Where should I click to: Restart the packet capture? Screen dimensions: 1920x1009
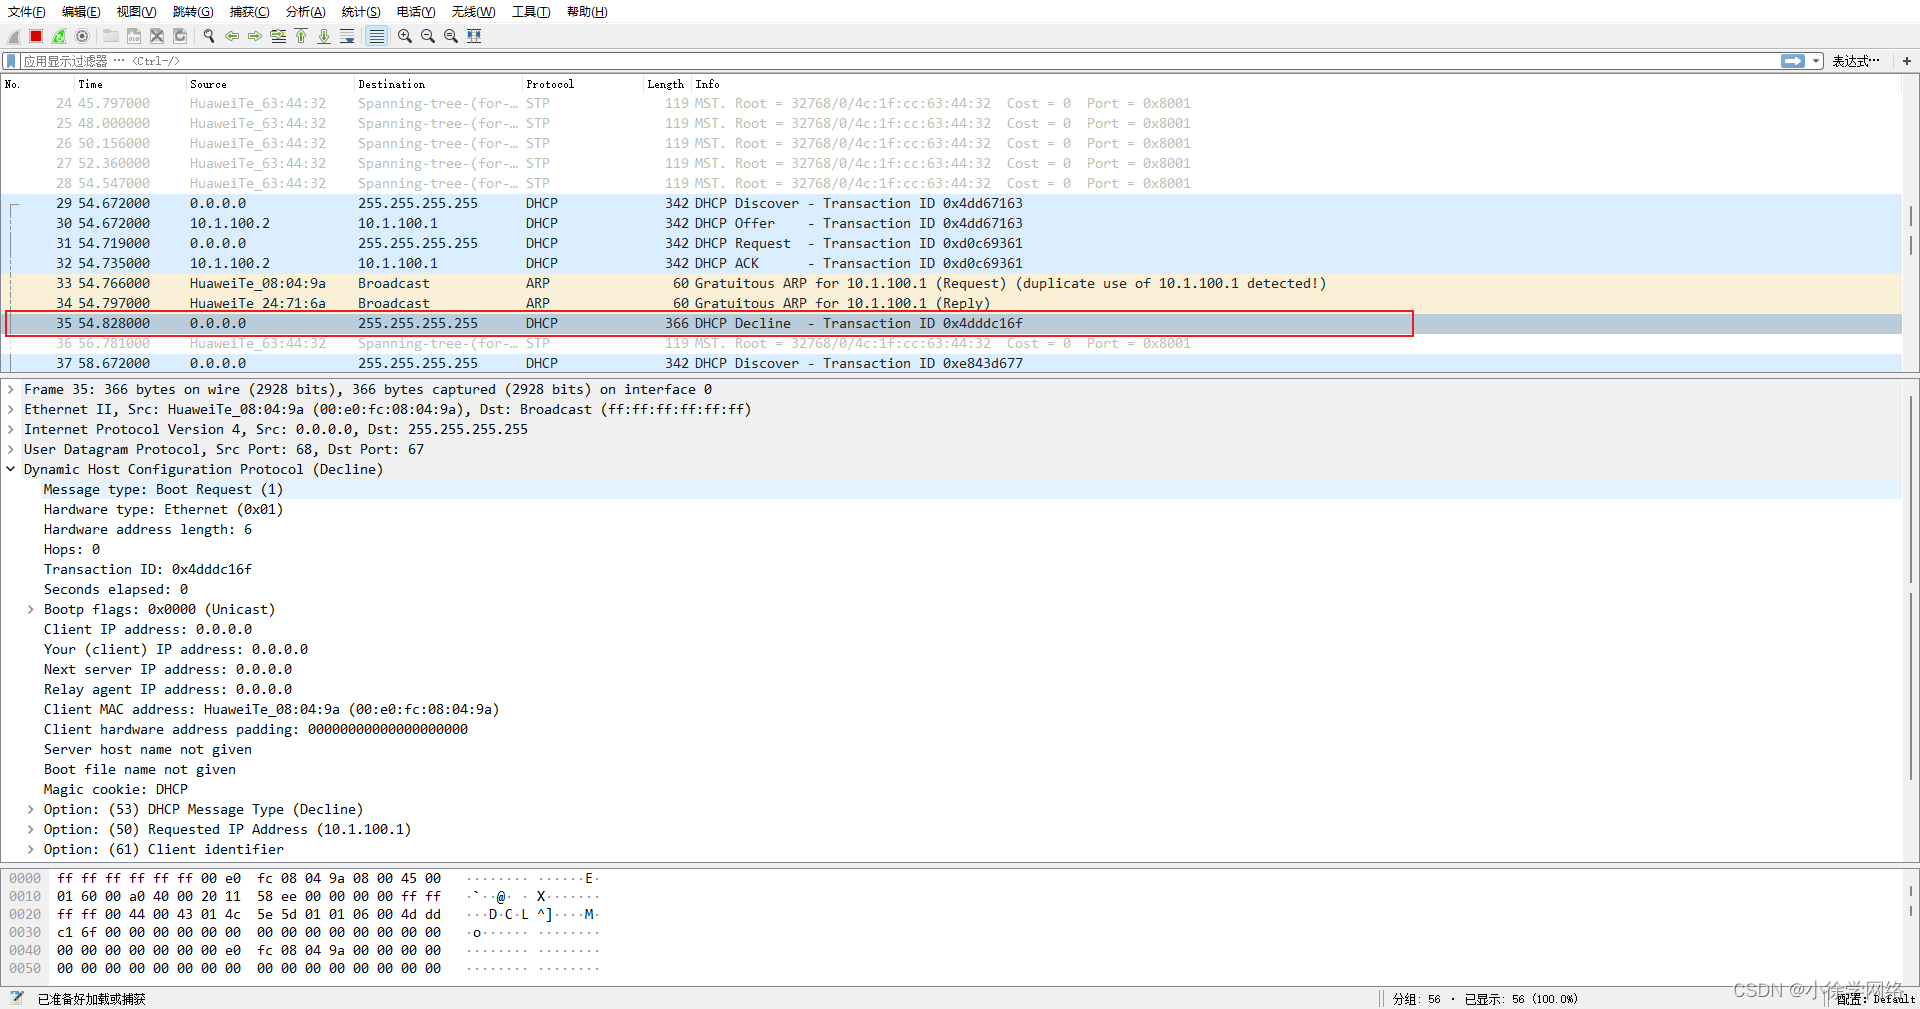[58, 36]
